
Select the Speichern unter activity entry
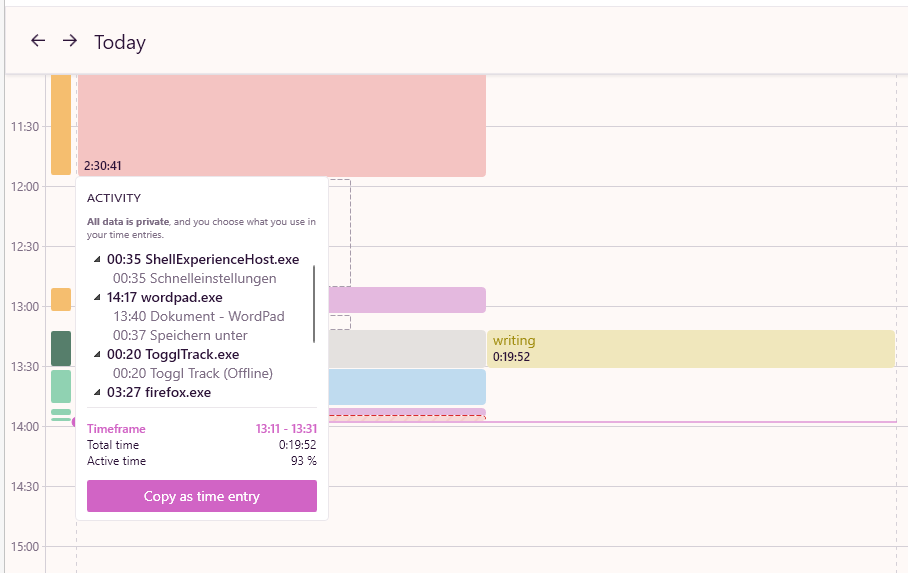pos(180,335)
